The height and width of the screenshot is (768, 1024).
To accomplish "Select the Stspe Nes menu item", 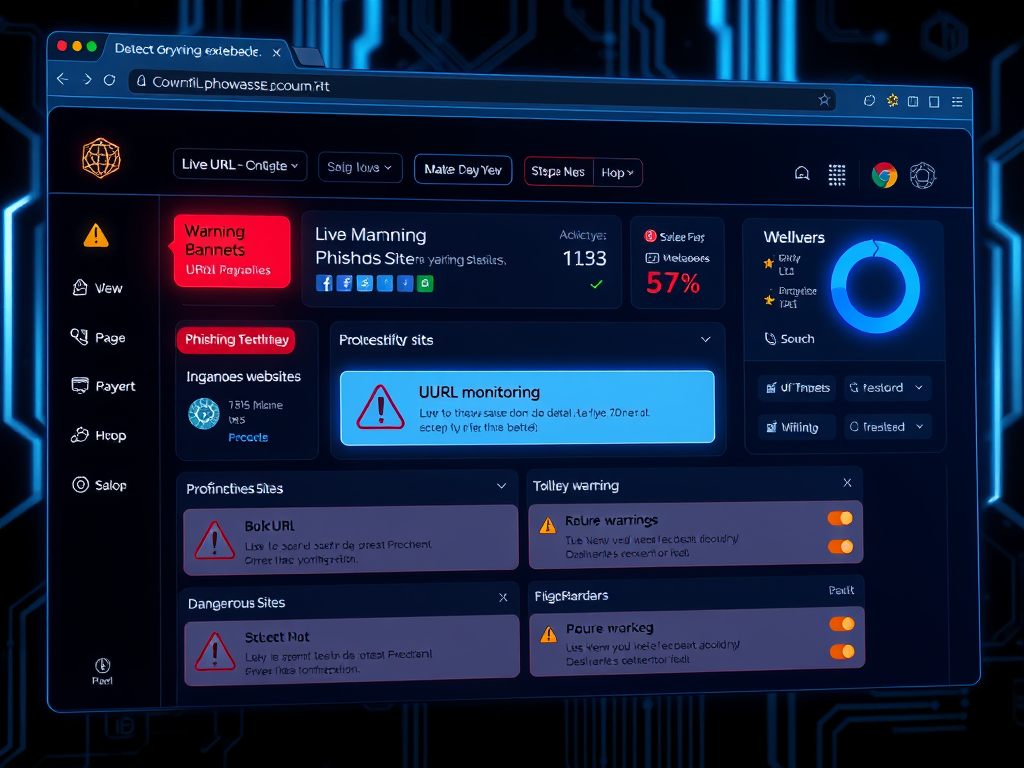I will [x=558, y=172].
